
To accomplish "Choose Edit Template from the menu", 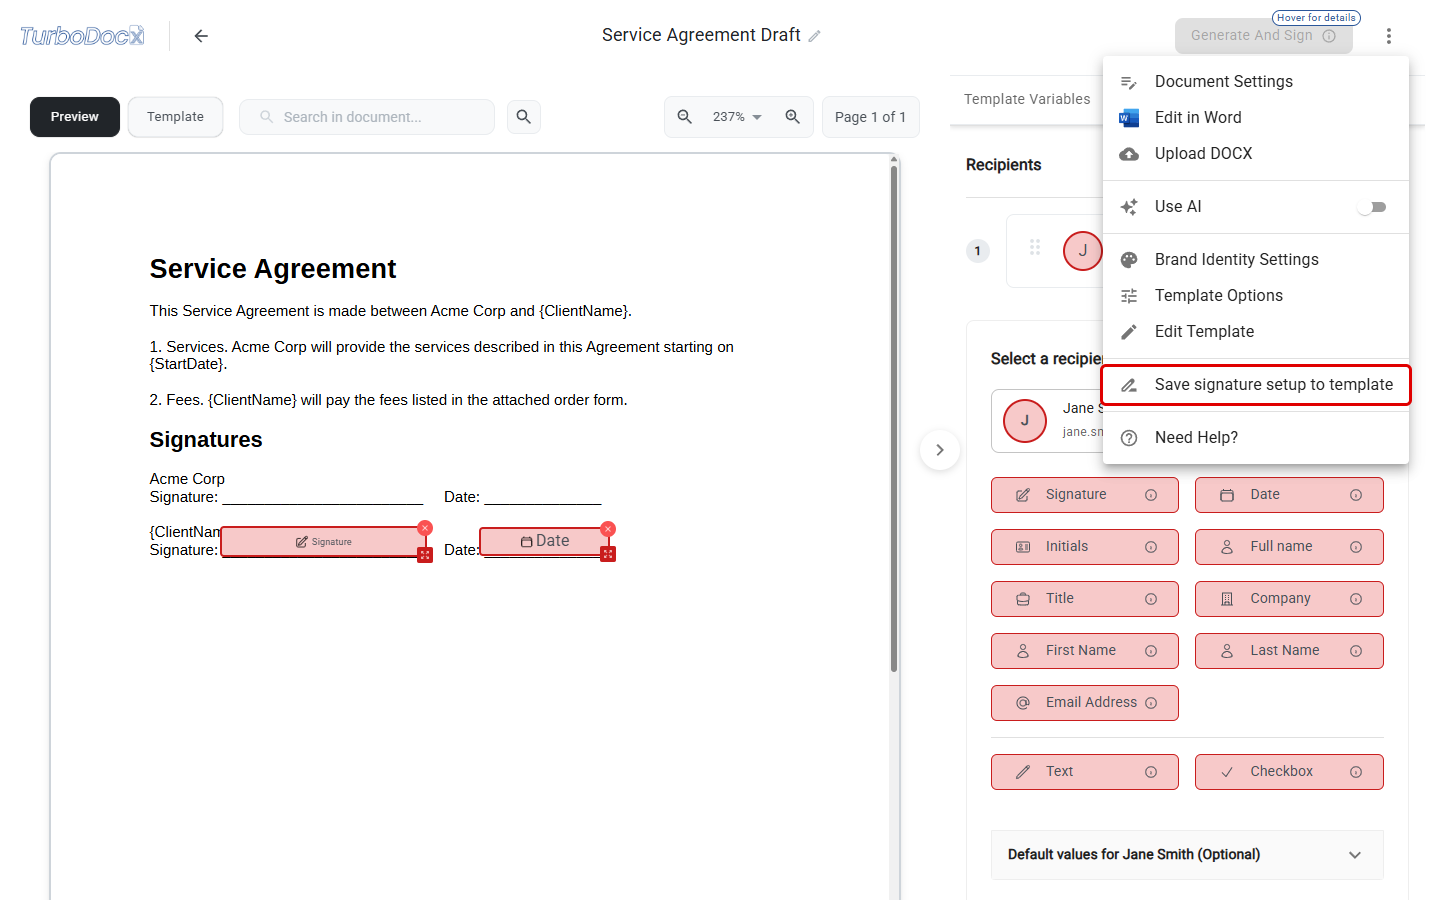I will (x=1256, y=332).
